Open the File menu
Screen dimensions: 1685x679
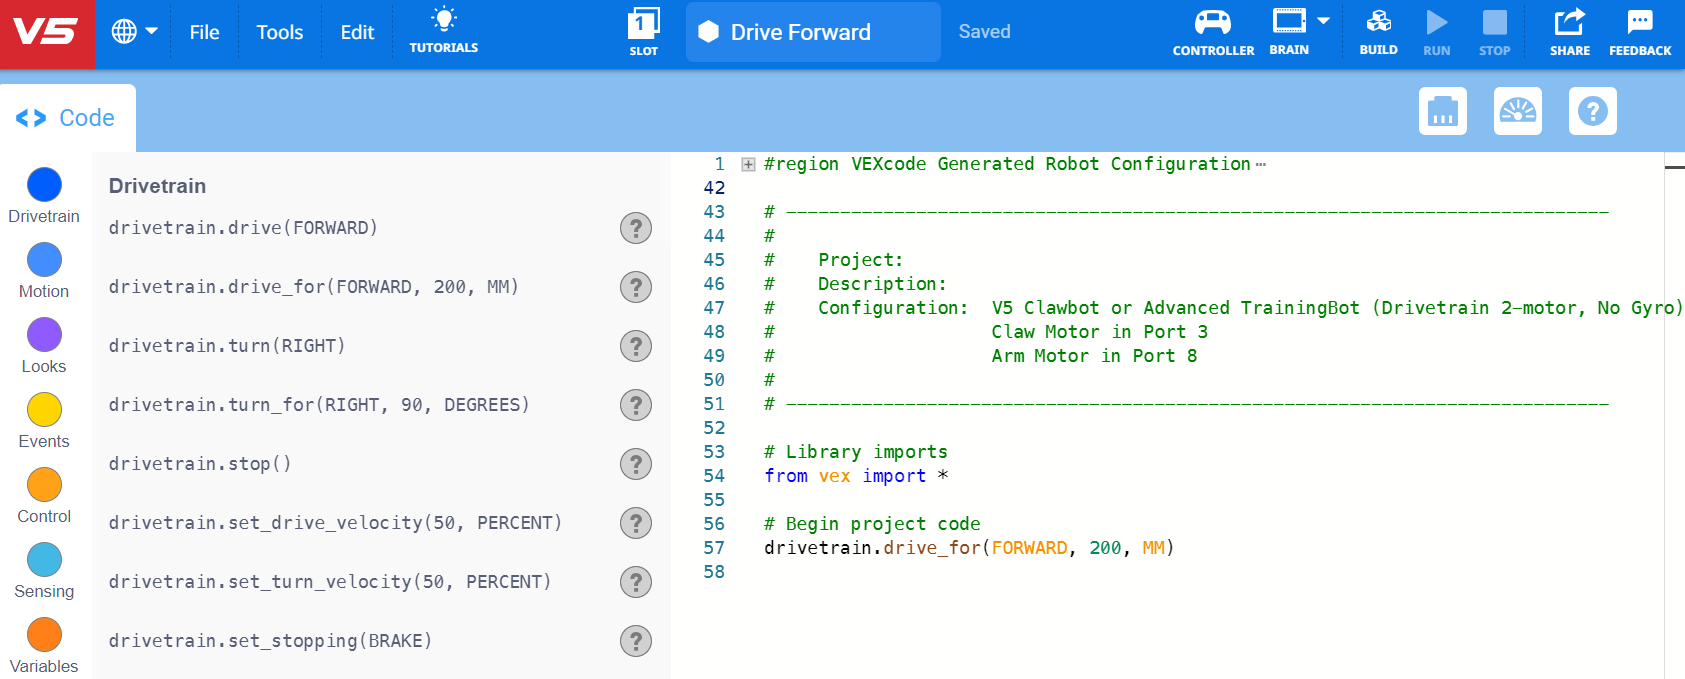(x=204, y=33)
